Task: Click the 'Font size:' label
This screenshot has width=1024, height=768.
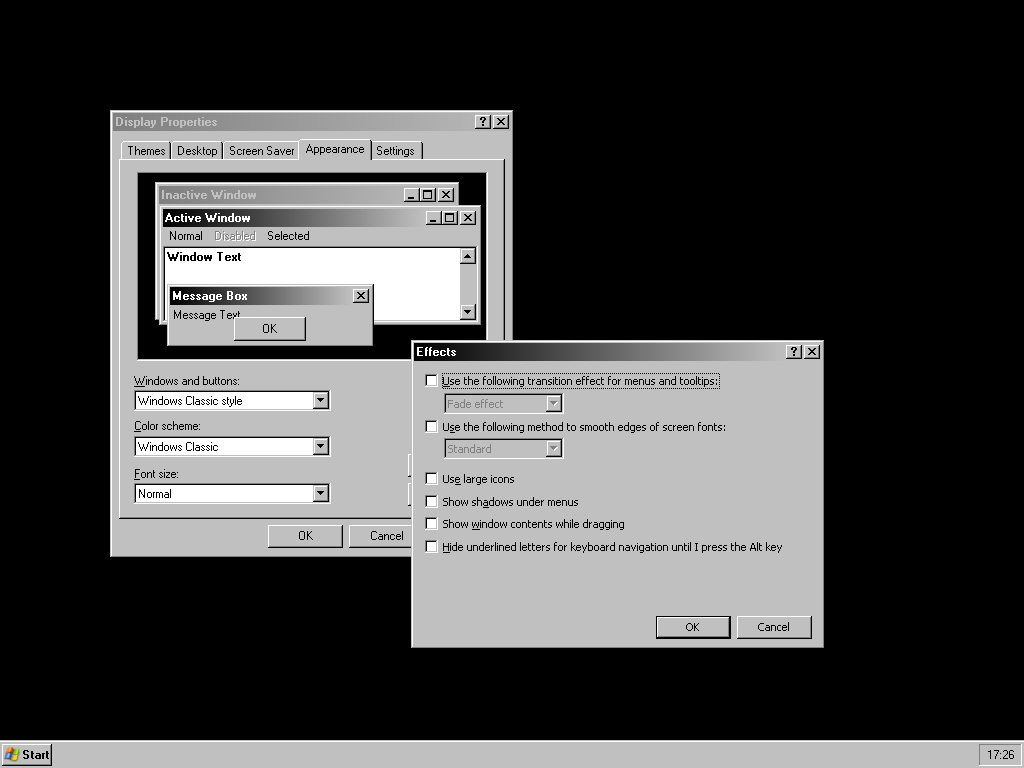Action: click(x=156, y=474)
